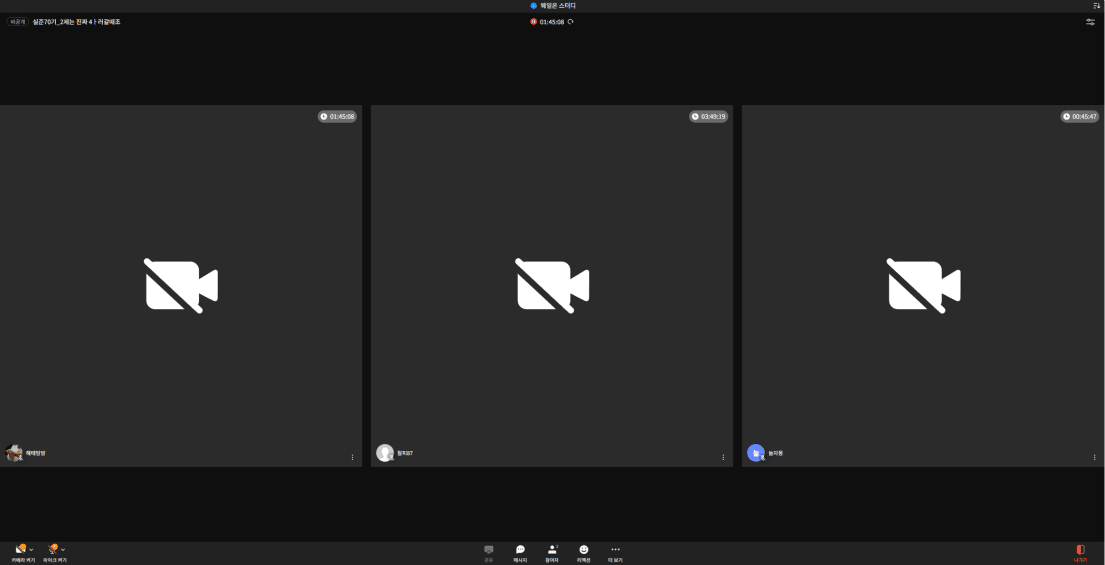1105x565 pixels.
Task: Click the 00:45:47 timer badge on third tile
Action: (x=1080, y=116)
